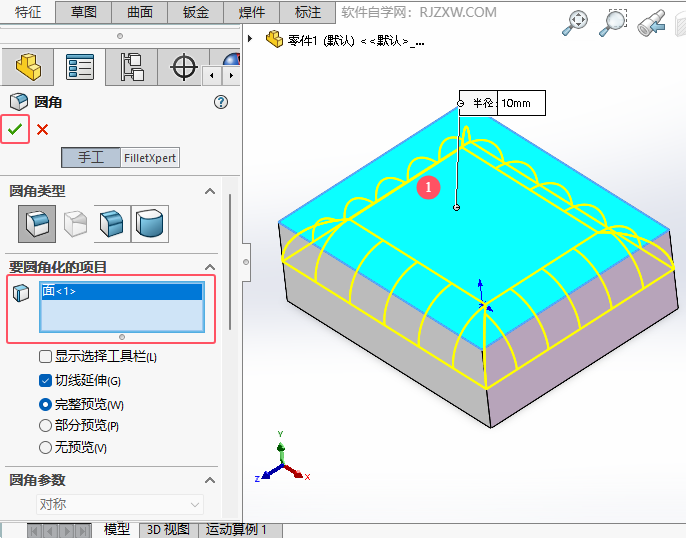This screenshot has width=686, height=538.
Task: Click Previous View icon
Action: [x=651, y=23]
